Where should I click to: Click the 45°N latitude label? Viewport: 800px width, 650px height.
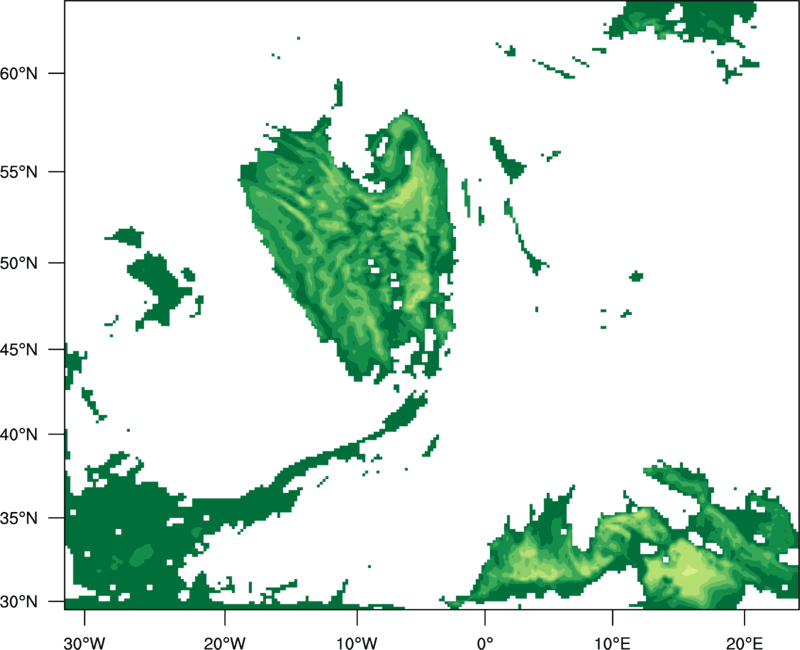click(x=19, y=349)
